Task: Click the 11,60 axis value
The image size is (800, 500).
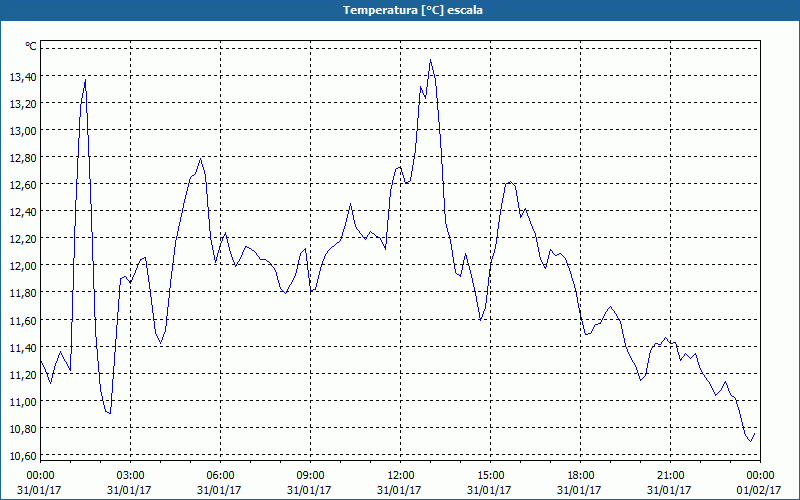Action: (x=23, y=321)
